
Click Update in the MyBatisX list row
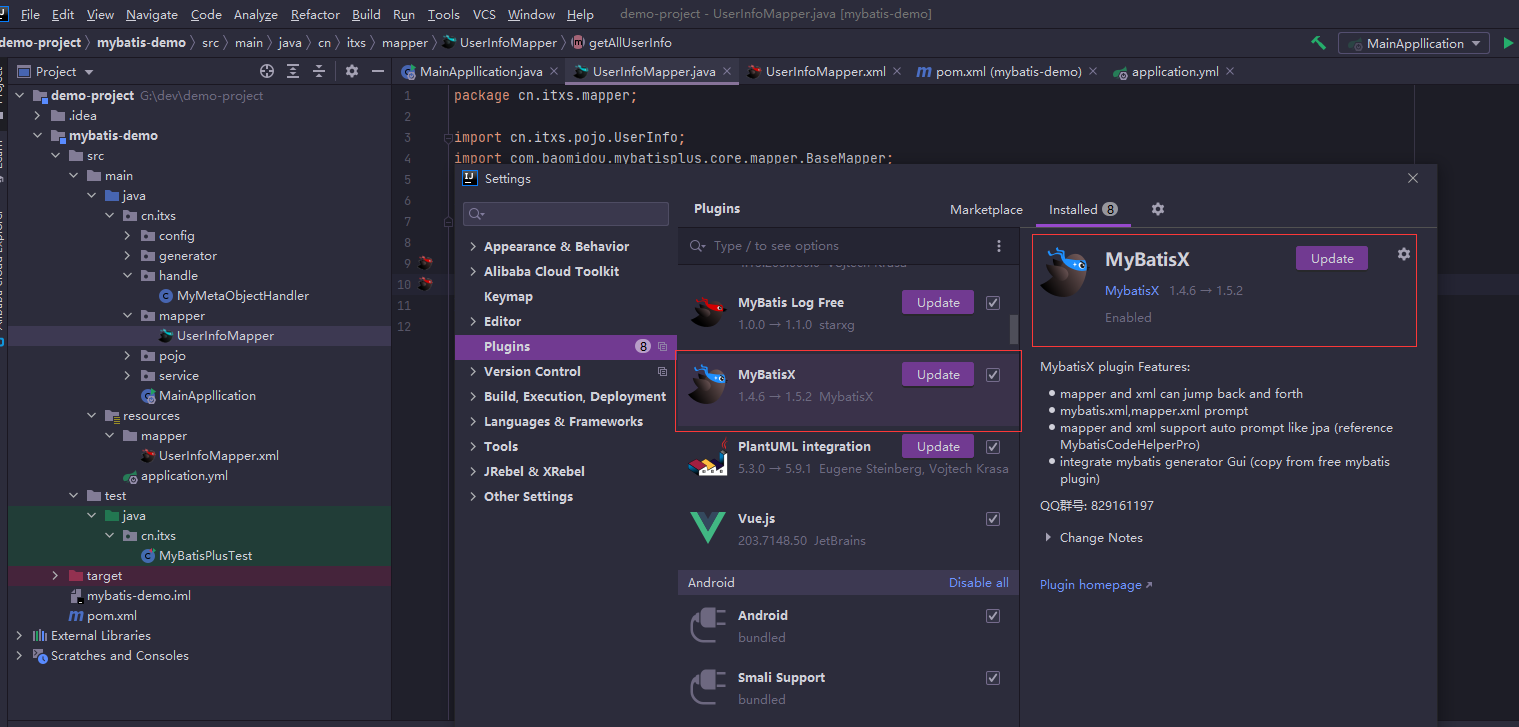tap(938, 374)
